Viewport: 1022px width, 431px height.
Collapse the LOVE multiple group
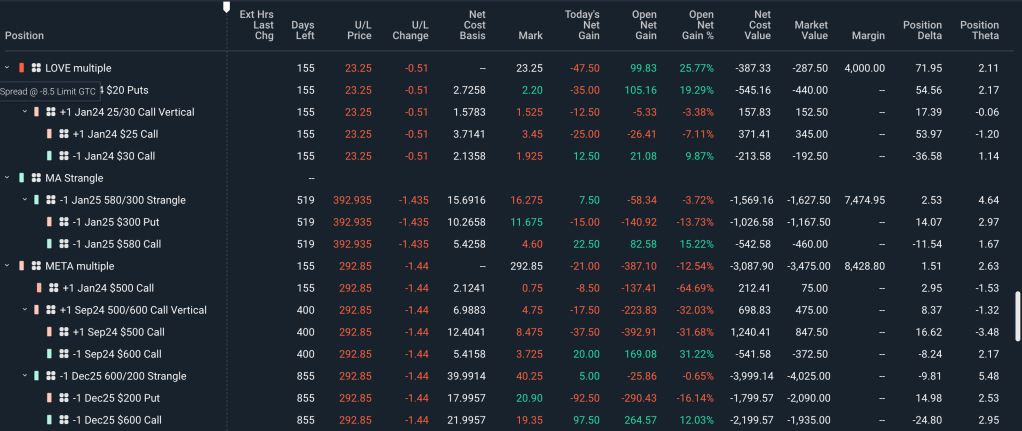(7, 68)
